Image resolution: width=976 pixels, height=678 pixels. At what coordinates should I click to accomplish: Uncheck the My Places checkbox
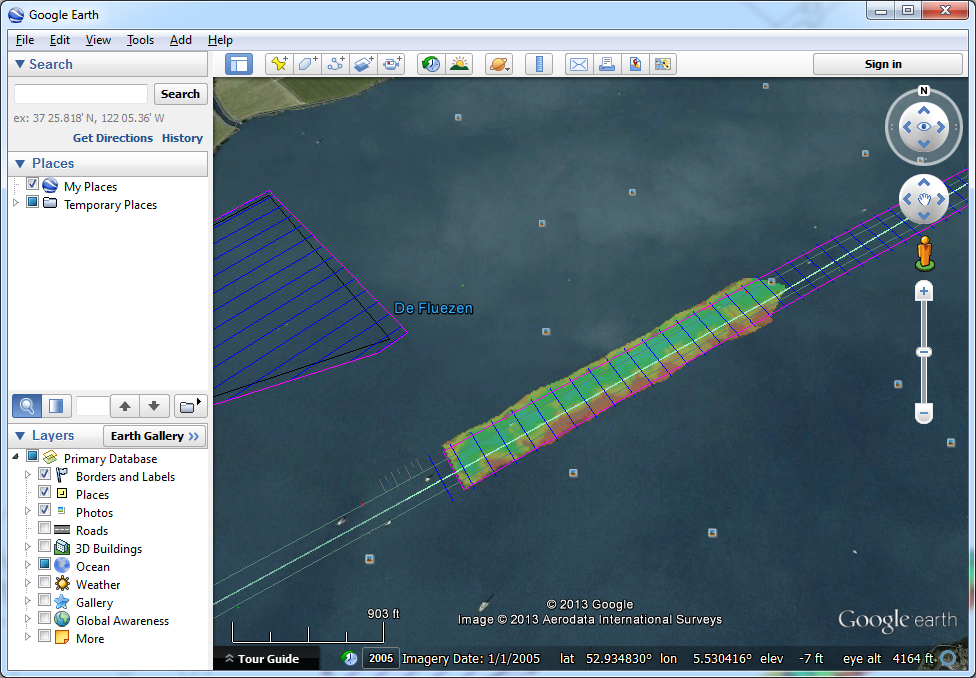click(32, 184)
